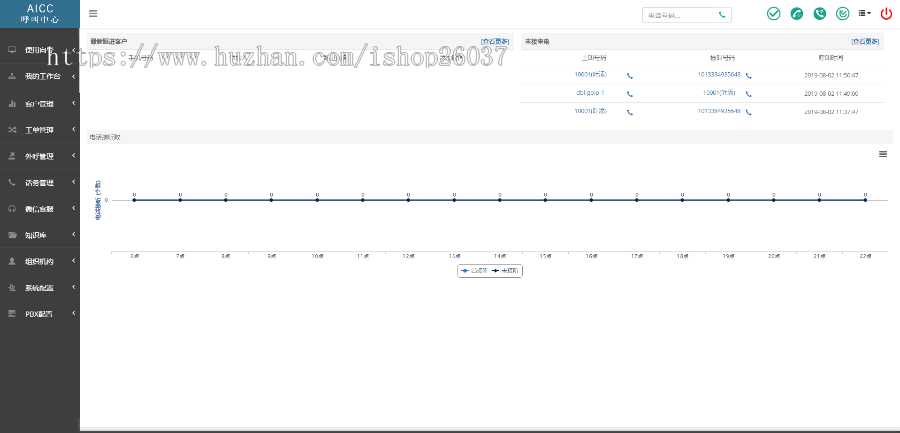
Task: Click timestamp 2019-08-02 11:40:00
Action: click(x=831, y=94)
